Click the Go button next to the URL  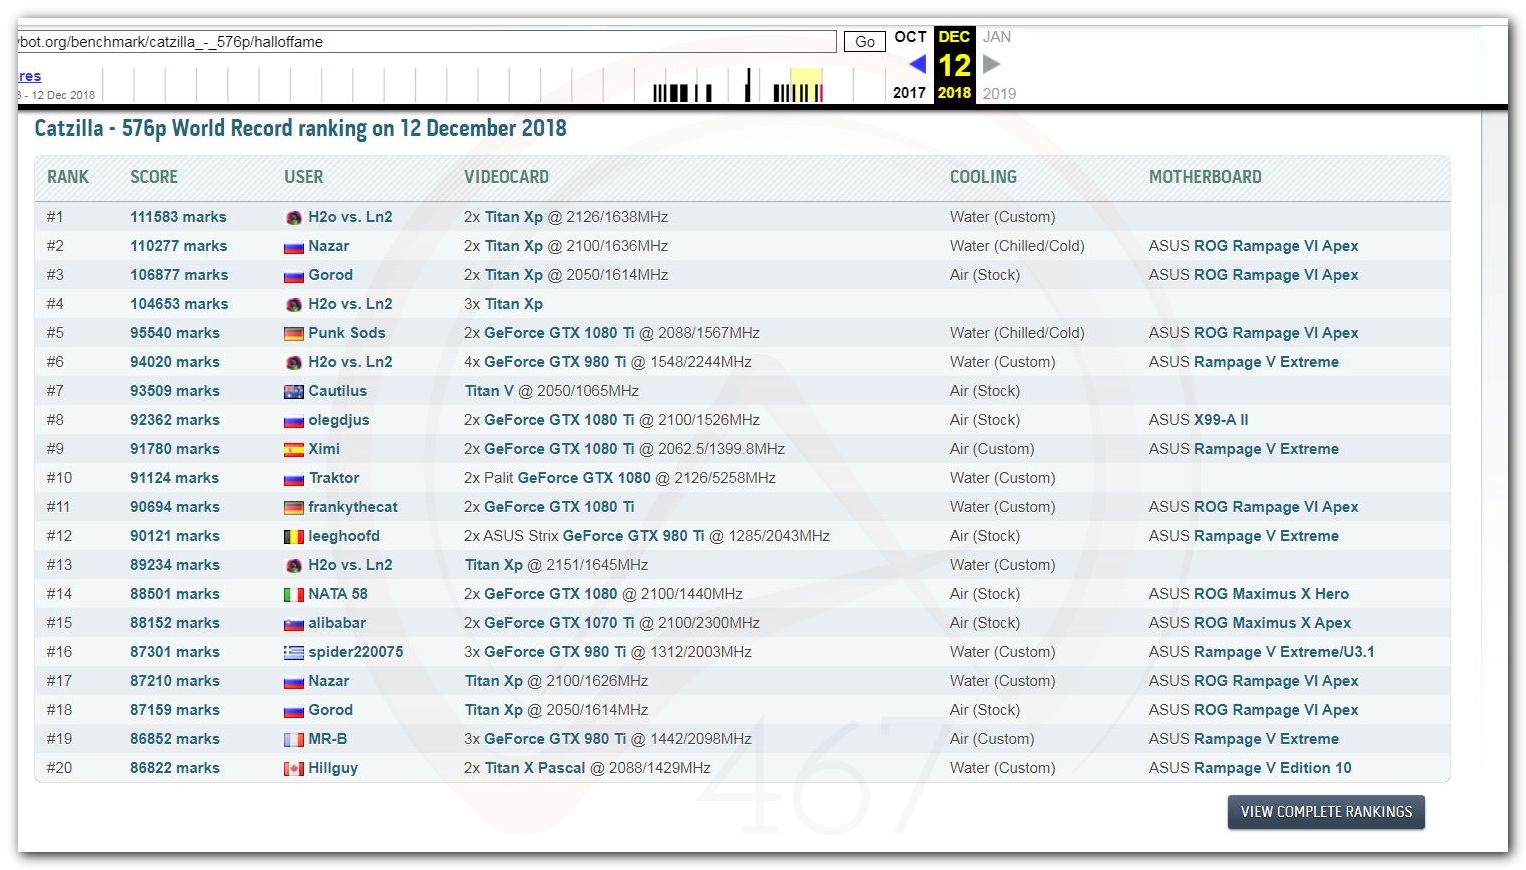click(x=865, y=42)
